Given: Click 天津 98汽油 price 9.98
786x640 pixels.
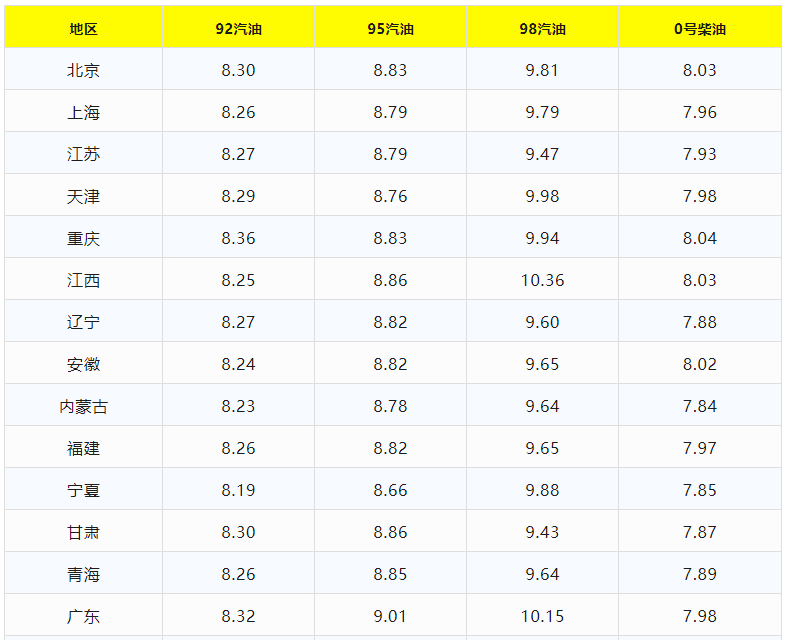Looking at the screenshot, I should (542, 197).
